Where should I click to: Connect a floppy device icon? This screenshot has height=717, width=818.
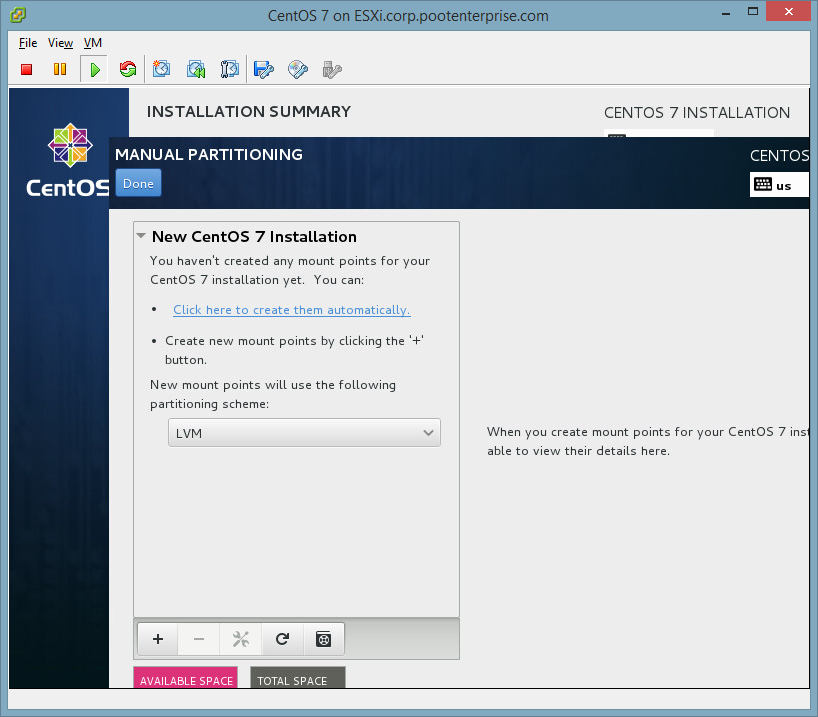(263, 69)
